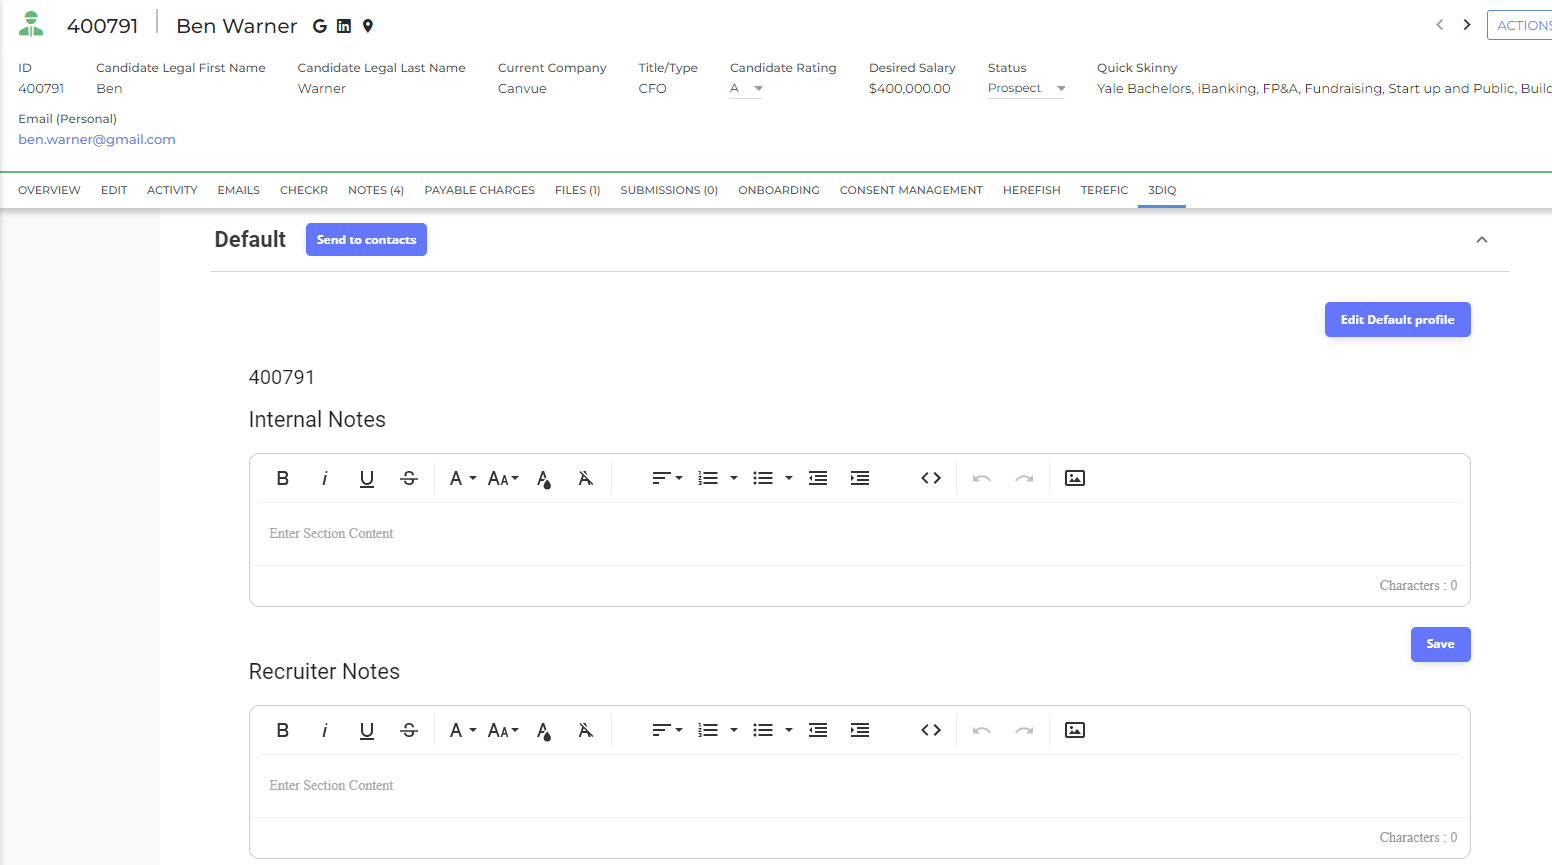Go to next candidate record arrow
Viewport: 1552px width, 865px height.
(x=1467, y=25)
